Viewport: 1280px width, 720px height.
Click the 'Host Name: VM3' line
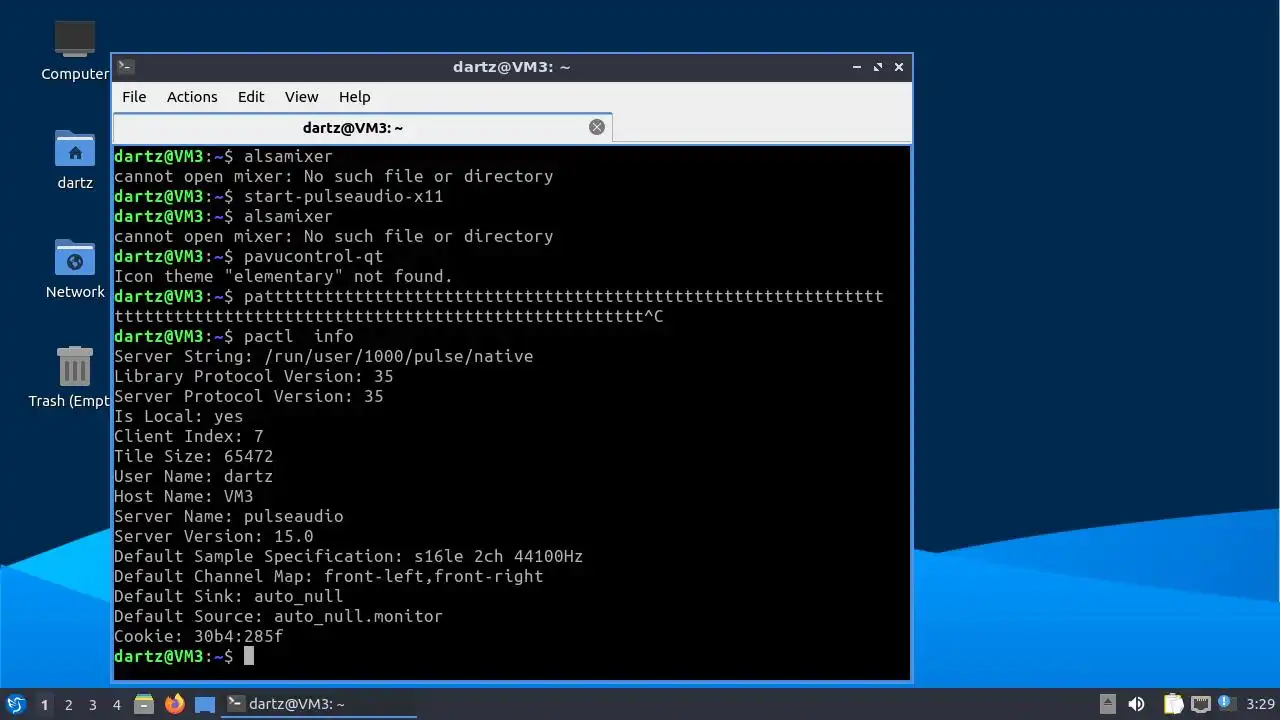click(184, 496)
